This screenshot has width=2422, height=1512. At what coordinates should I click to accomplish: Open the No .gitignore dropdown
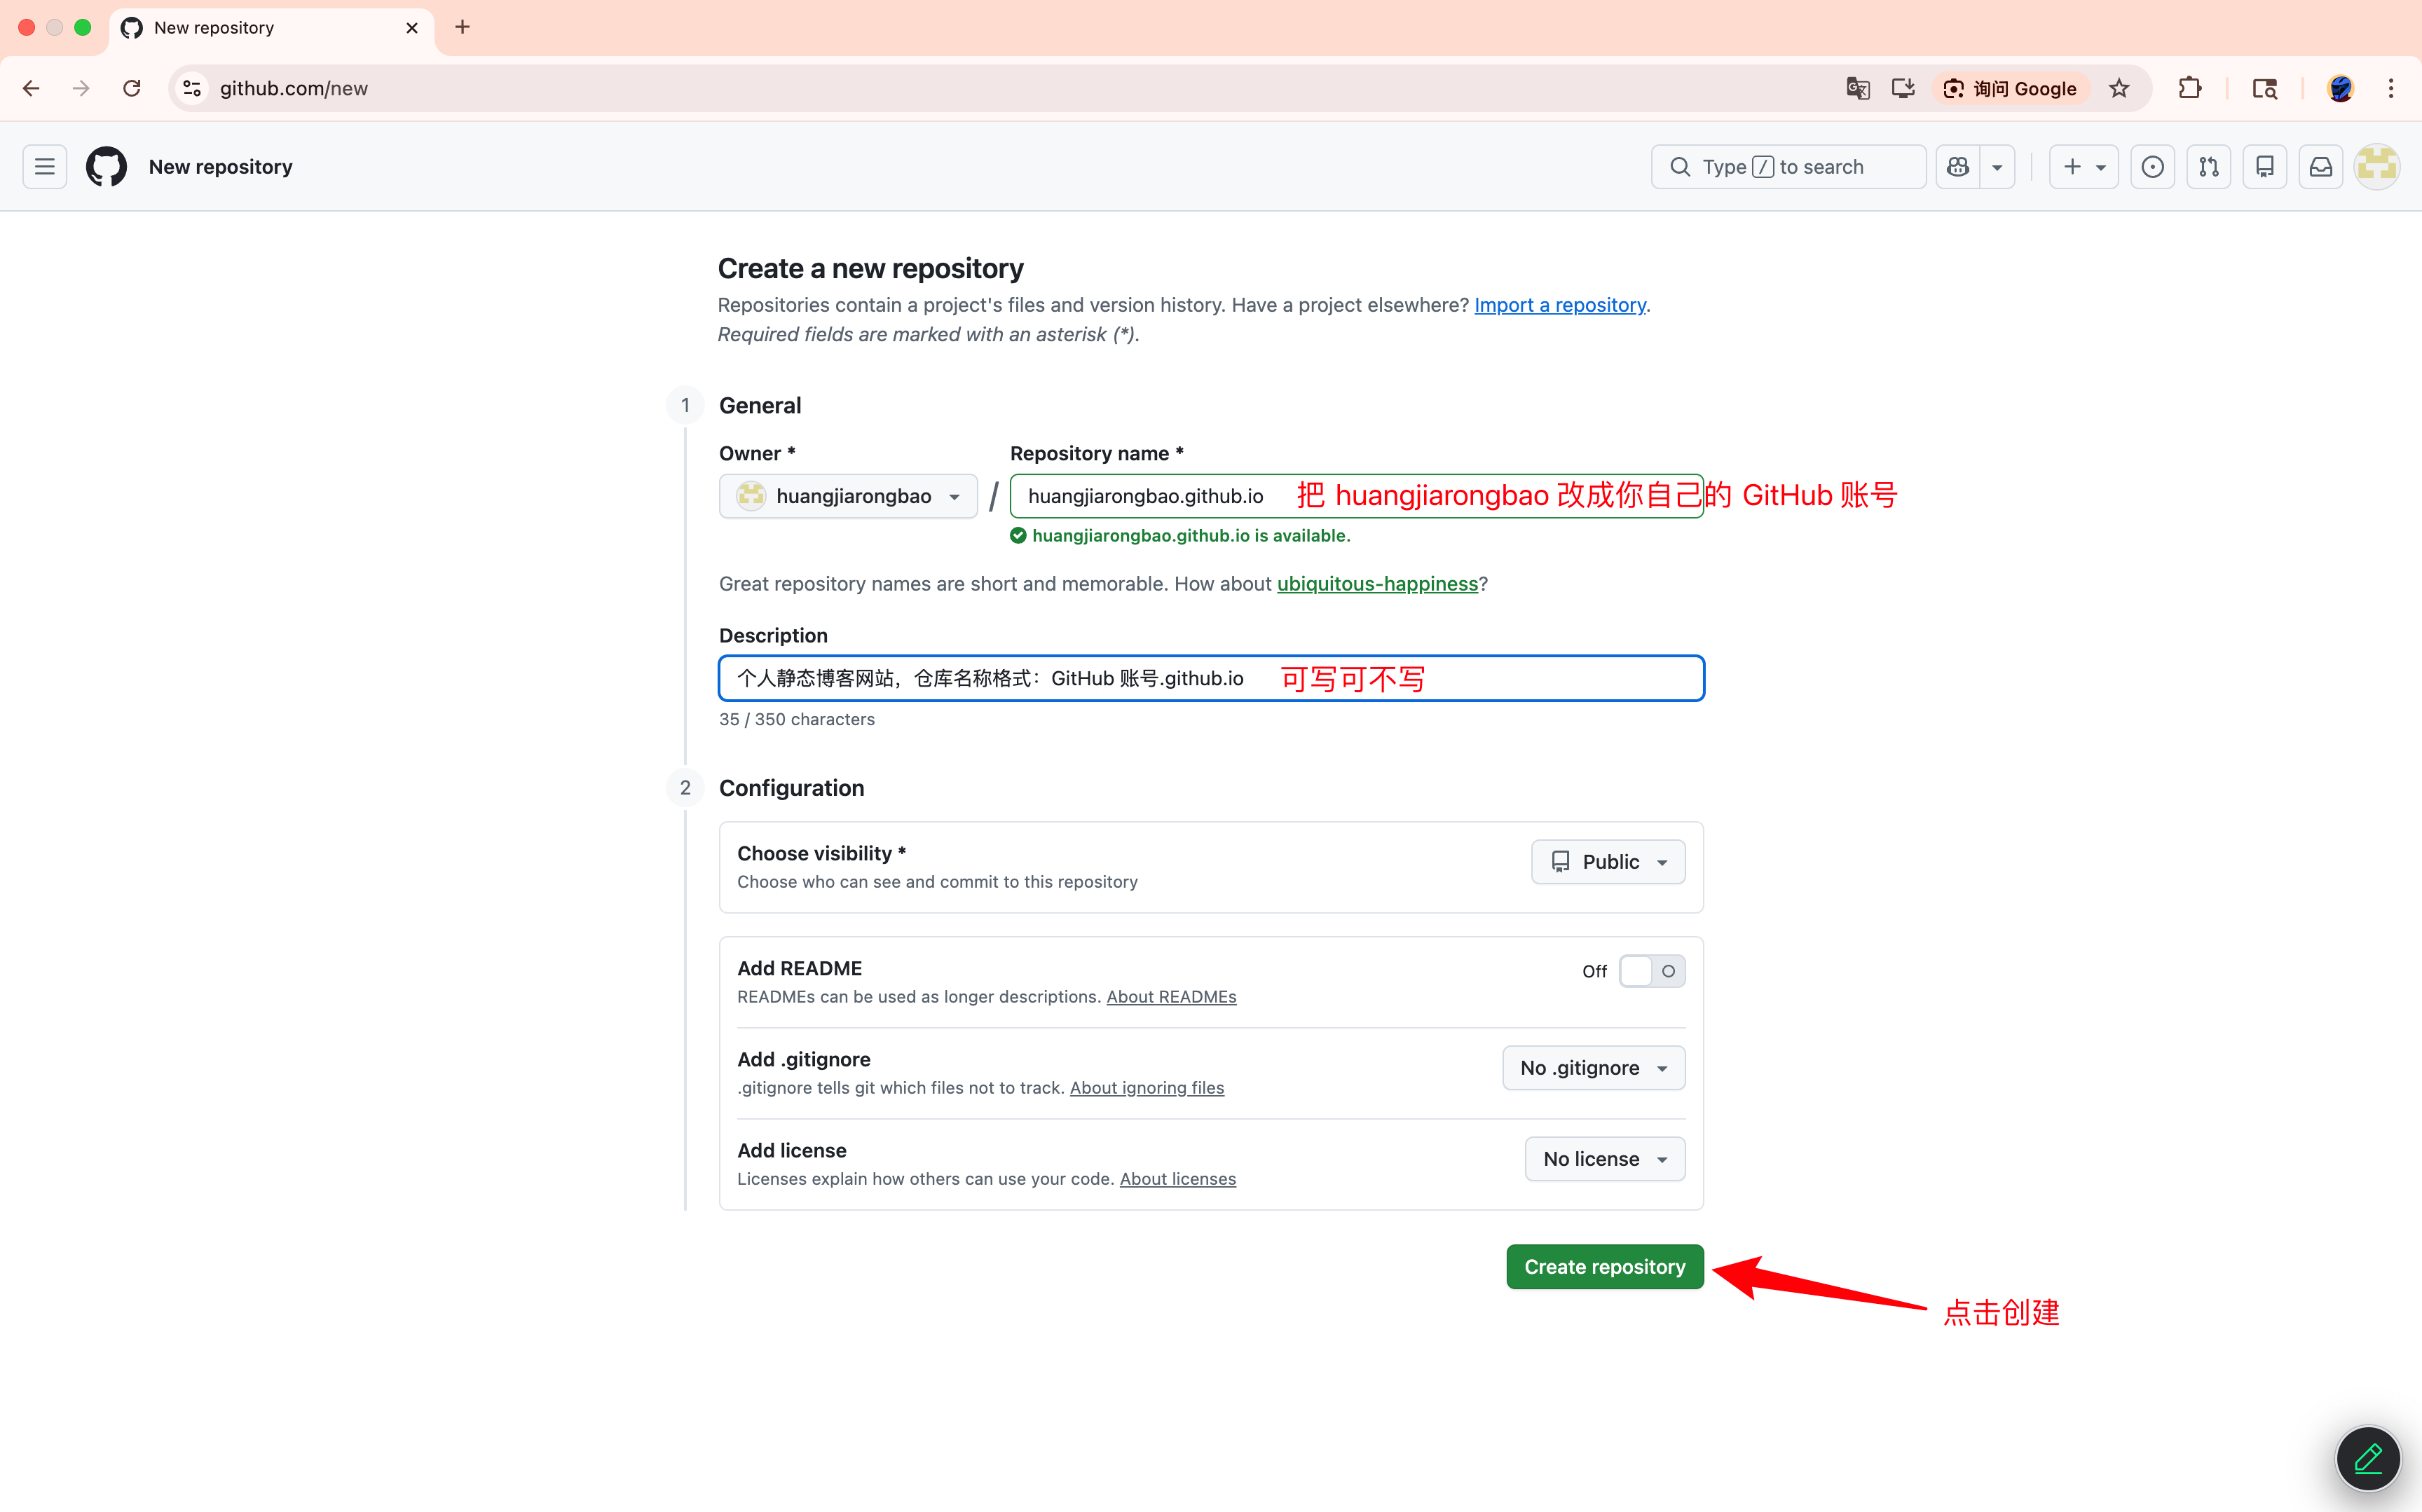pos(1594,1068)
